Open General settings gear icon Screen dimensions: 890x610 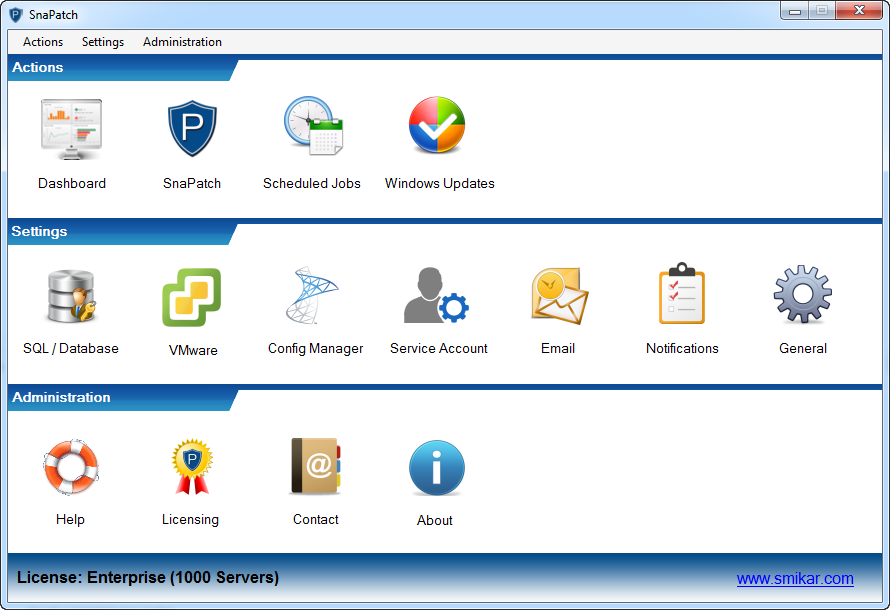click(x=803, y=294)
